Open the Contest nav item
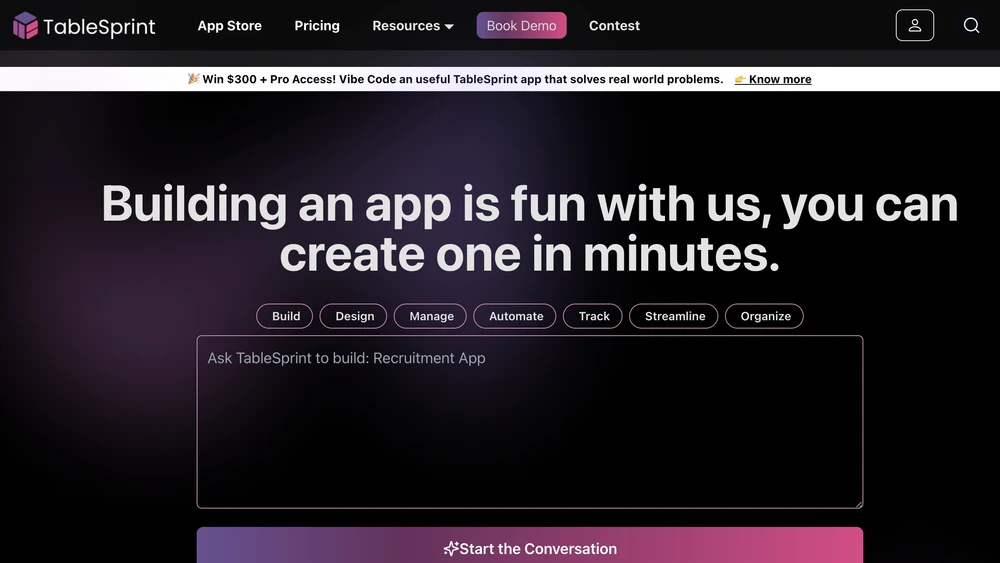Viewport: 1000px width, 563px height. click(x=614, y=26)
